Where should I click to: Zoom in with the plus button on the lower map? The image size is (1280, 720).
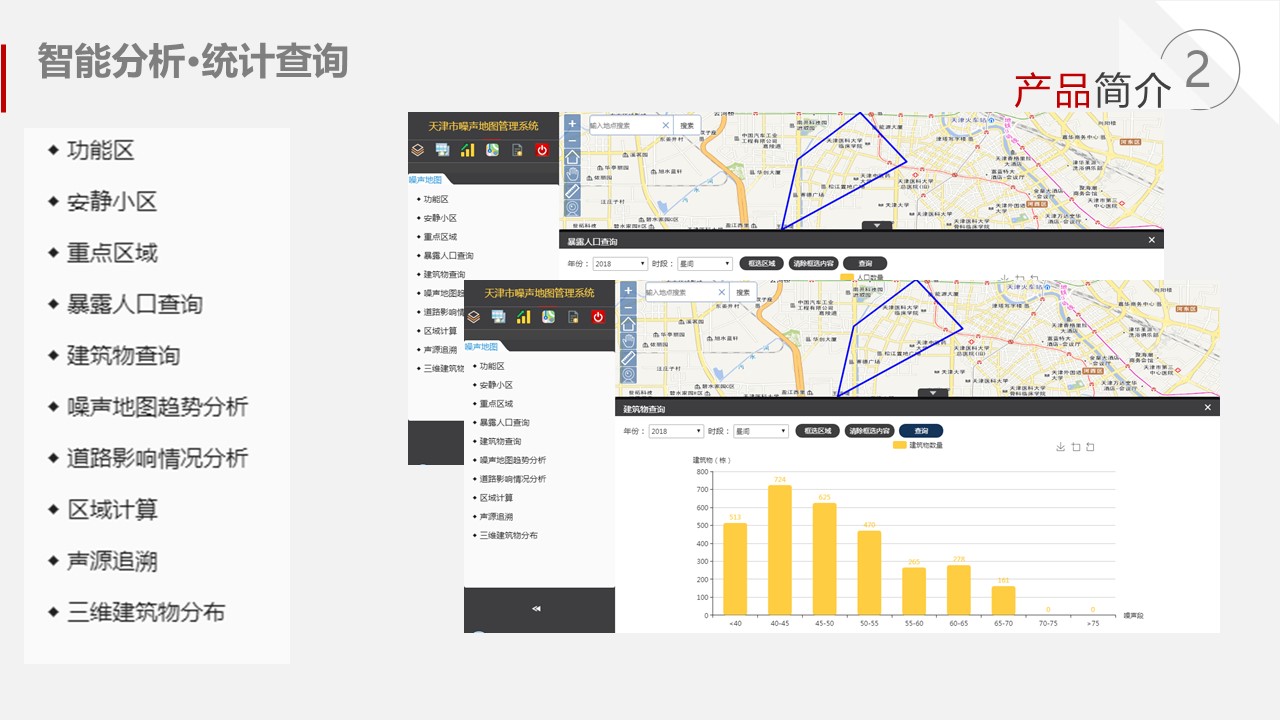pos(628,291)
